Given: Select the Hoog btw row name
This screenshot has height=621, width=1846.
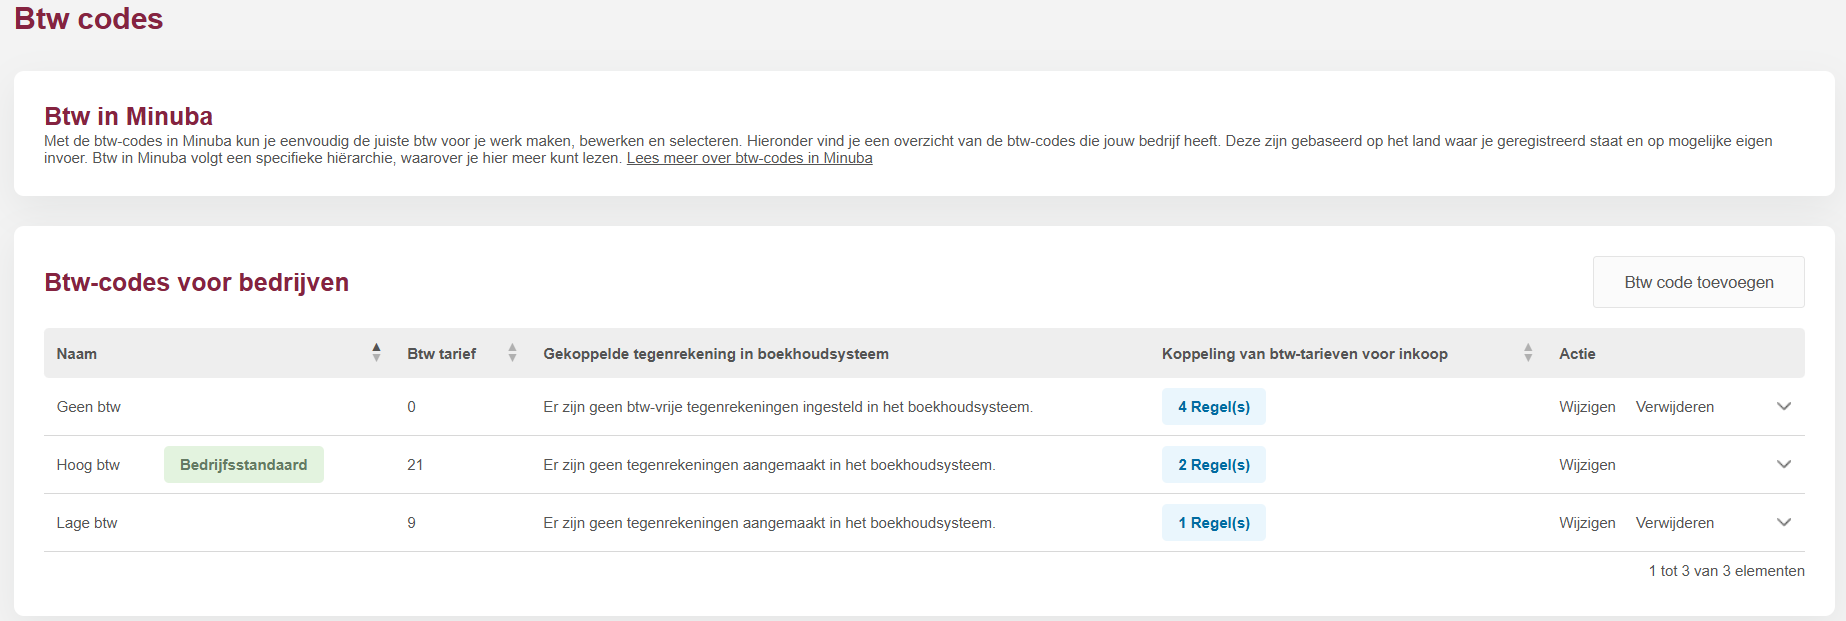Looking at the screenshot, I should pyautogui.click(x=88, y=465).
